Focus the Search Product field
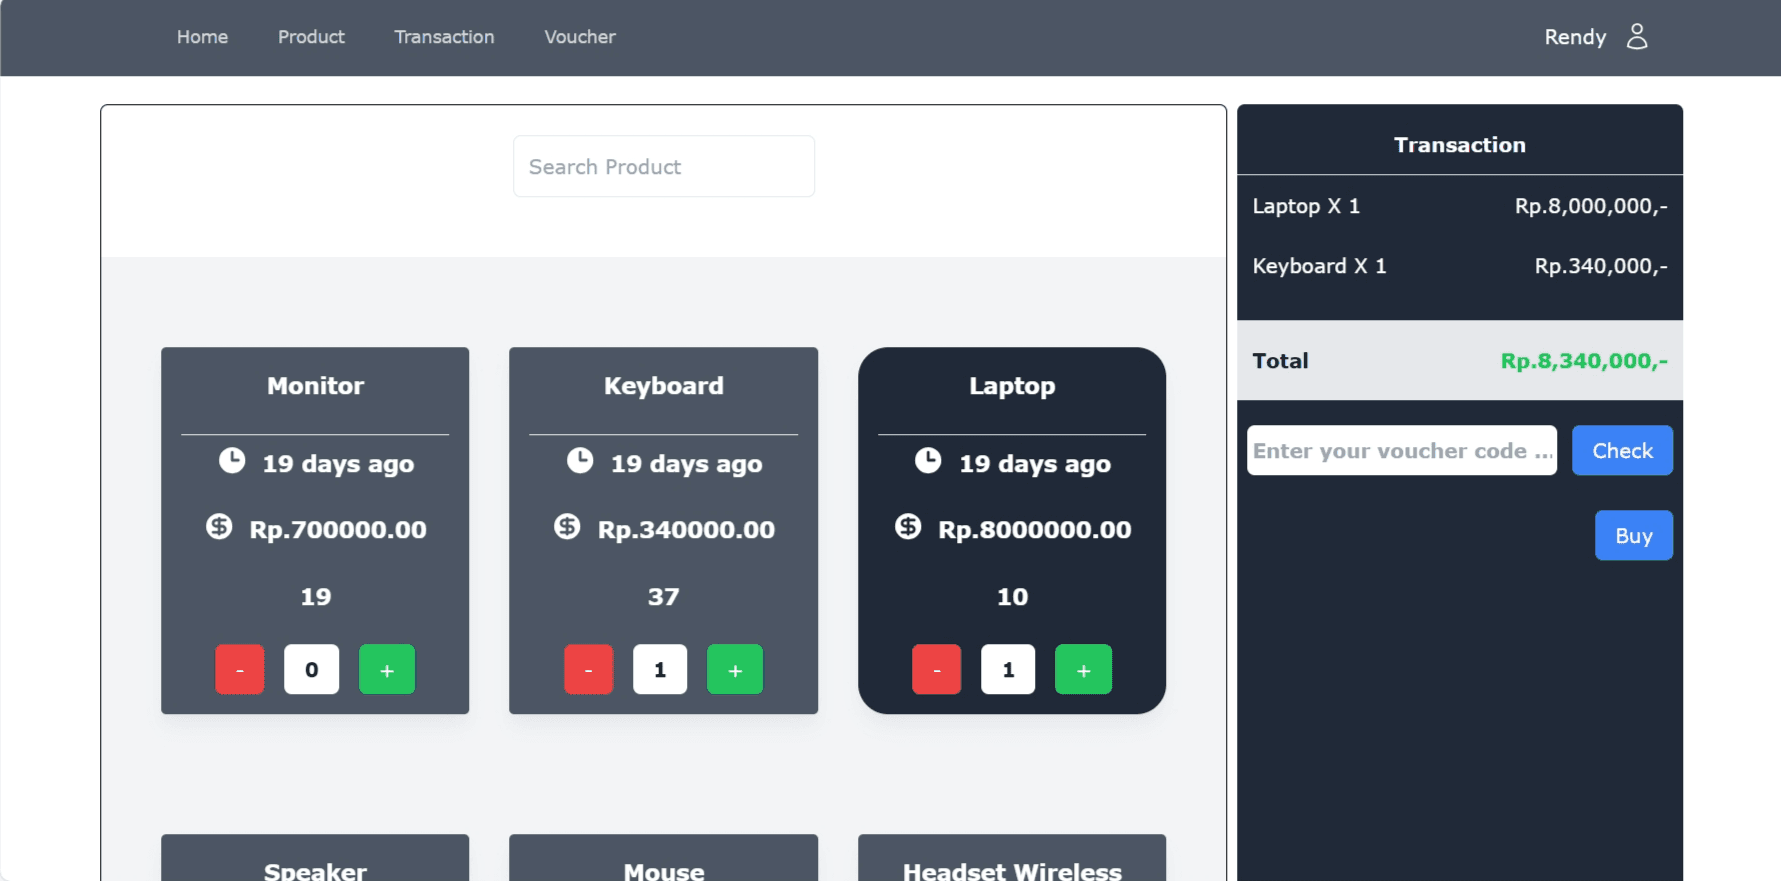Viewport: 1781px width, 881px height. pyautogui.click(x=663, y=167)
